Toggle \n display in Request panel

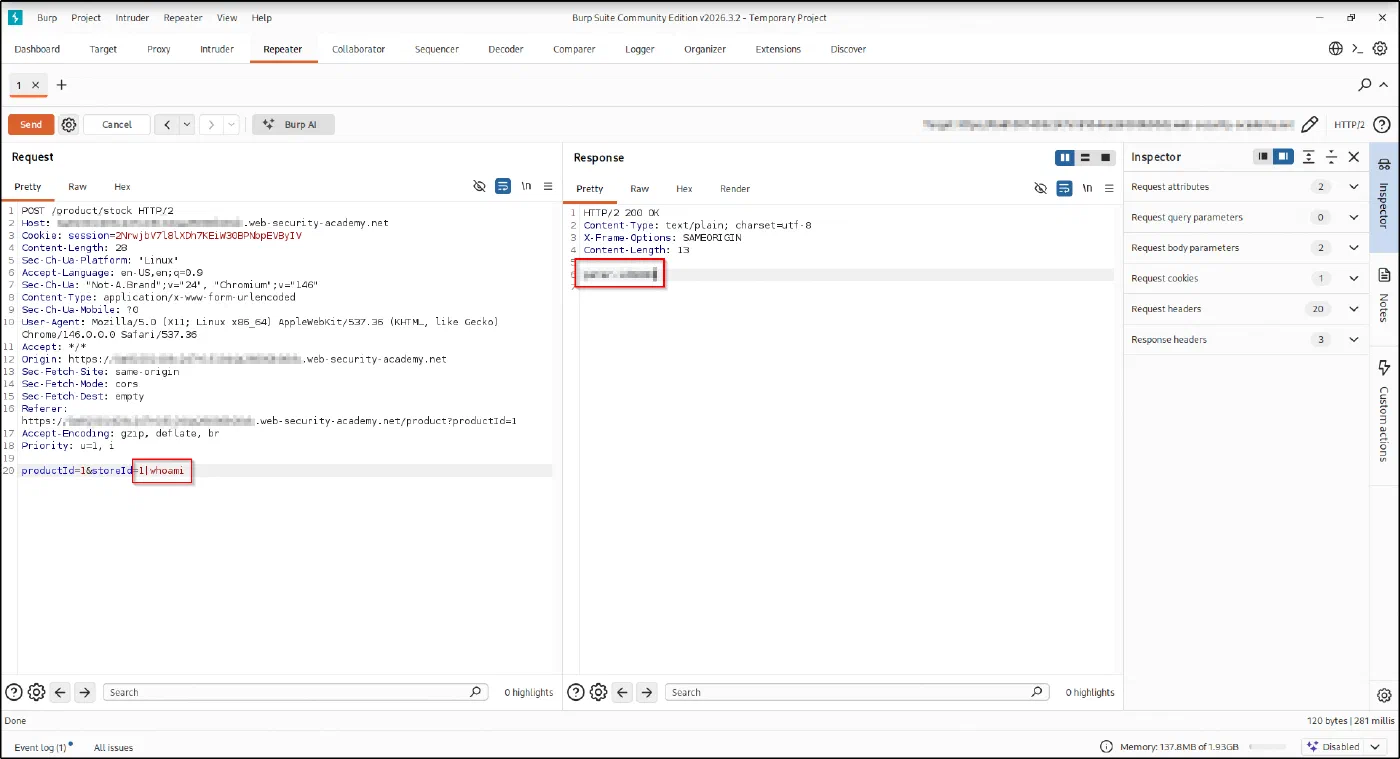526,186
